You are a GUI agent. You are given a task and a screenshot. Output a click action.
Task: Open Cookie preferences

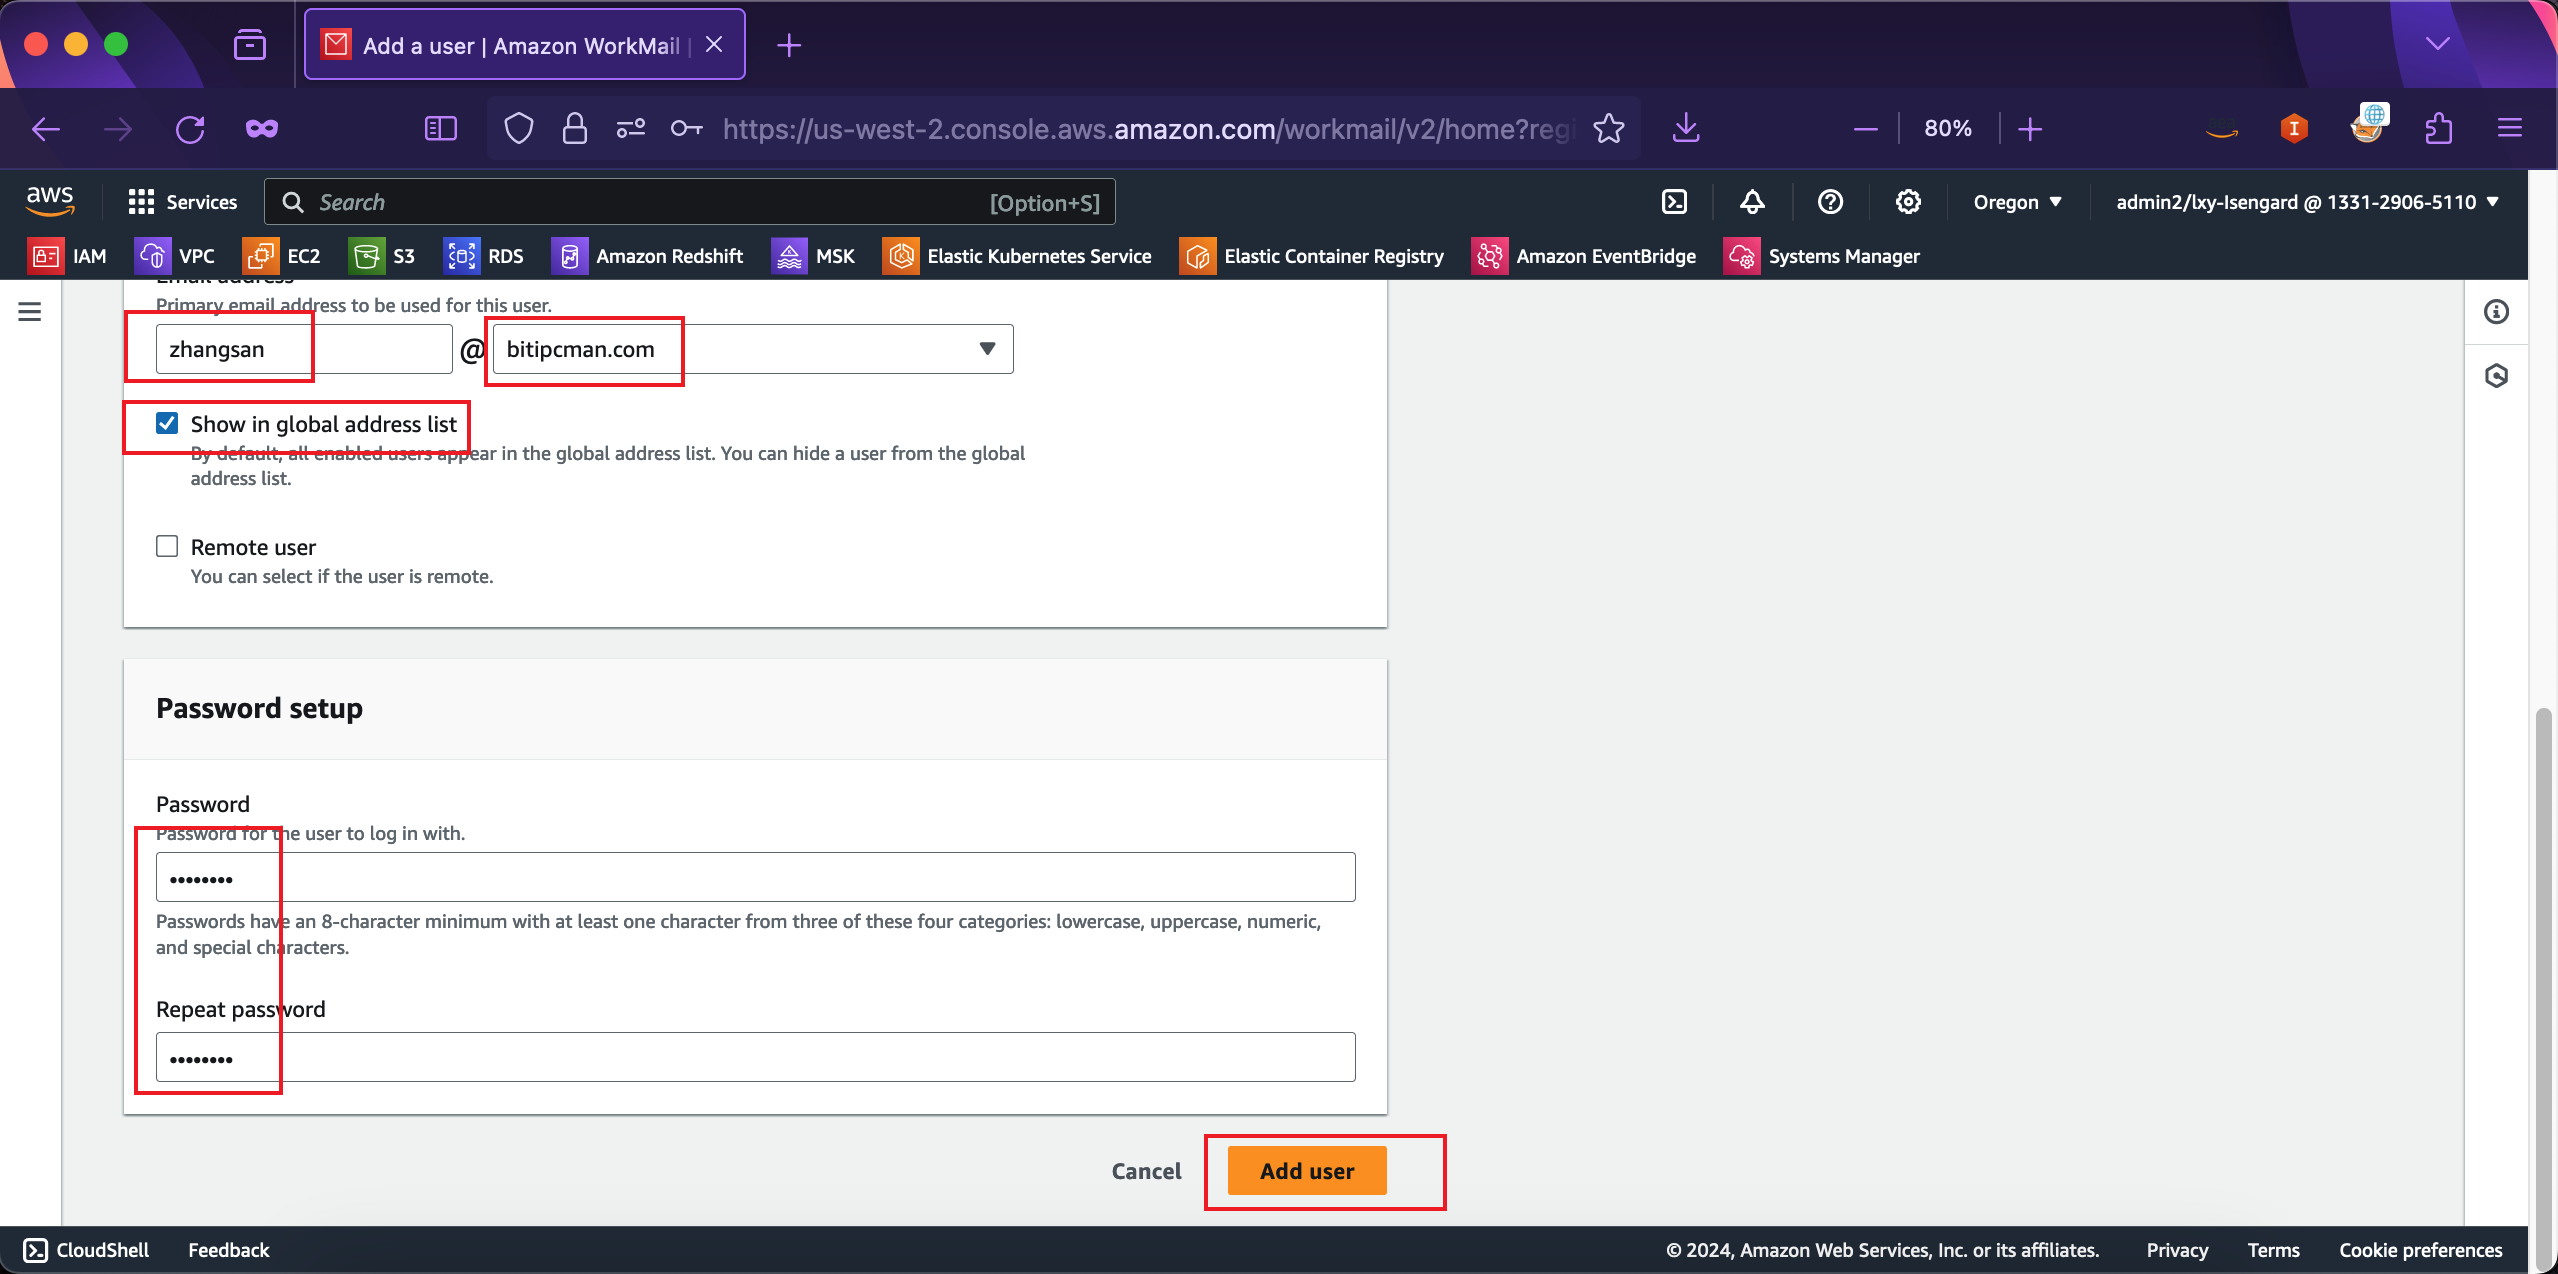pos(2420,1250)
